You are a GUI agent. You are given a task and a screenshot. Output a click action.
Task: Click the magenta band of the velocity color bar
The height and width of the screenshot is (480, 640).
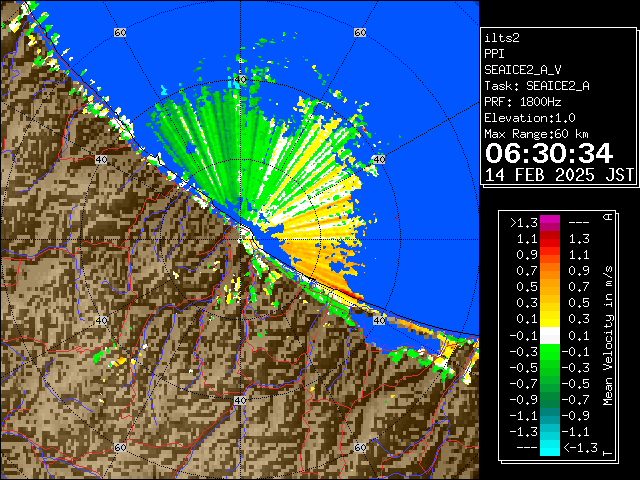pos(550,223)
